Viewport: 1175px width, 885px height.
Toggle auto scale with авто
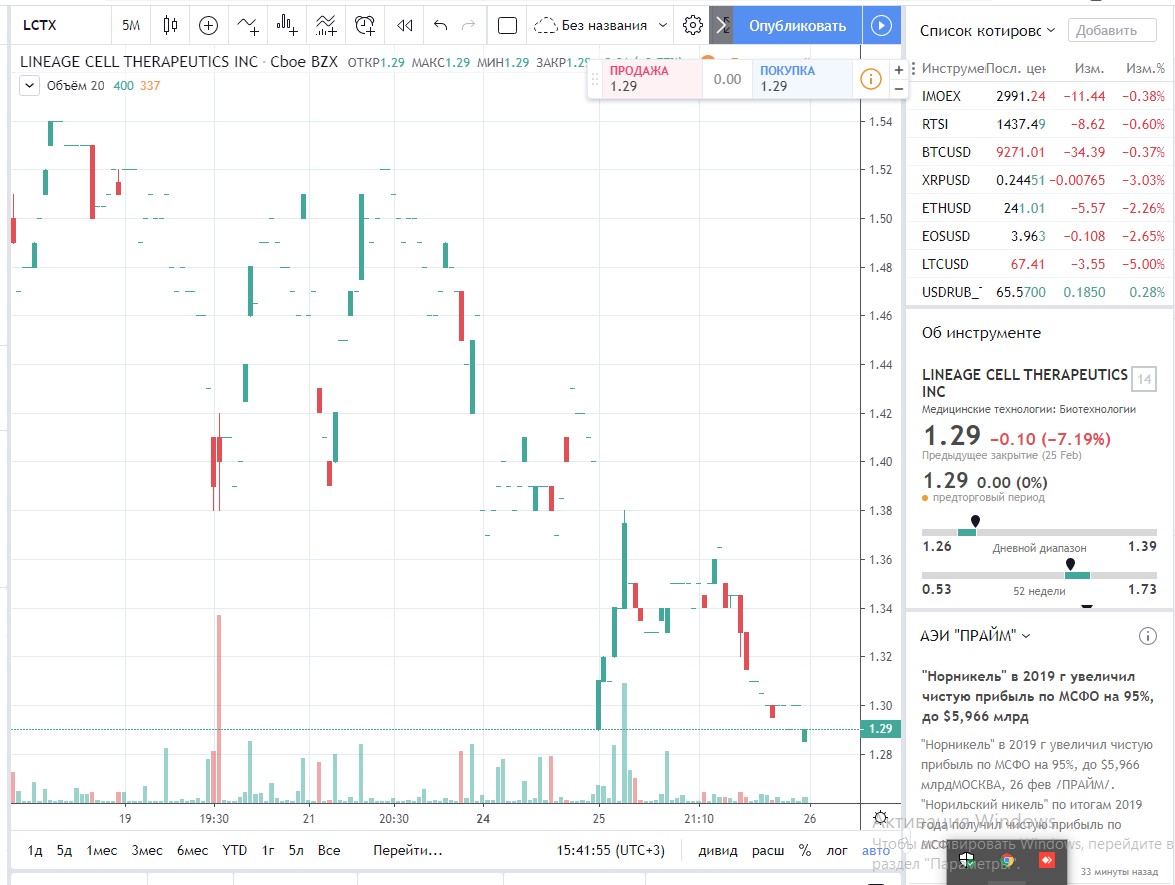(x=875, y=851)
